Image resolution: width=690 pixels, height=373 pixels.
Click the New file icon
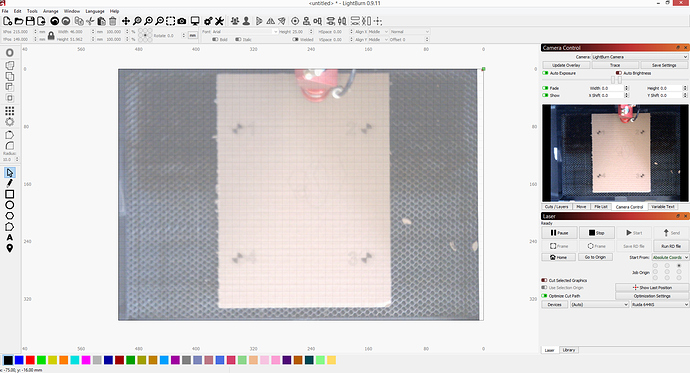pos(7,21)
